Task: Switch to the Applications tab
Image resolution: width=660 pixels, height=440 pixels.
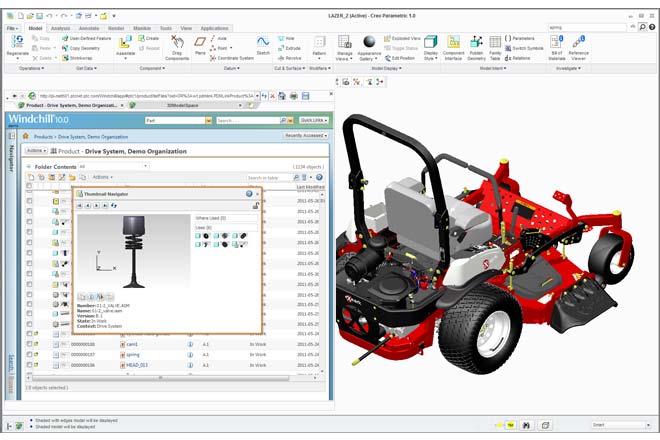Action: pyautogui.click(x=214, y=28)
